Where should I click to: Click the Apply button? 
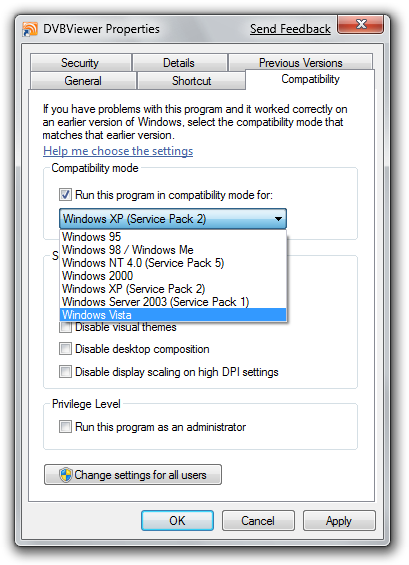[339, 521]
